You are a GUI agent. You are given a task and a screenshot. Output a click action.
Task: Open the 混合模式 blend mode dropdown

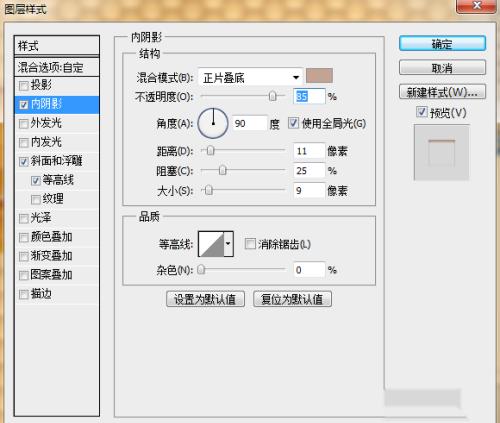[x=250, y=78]
